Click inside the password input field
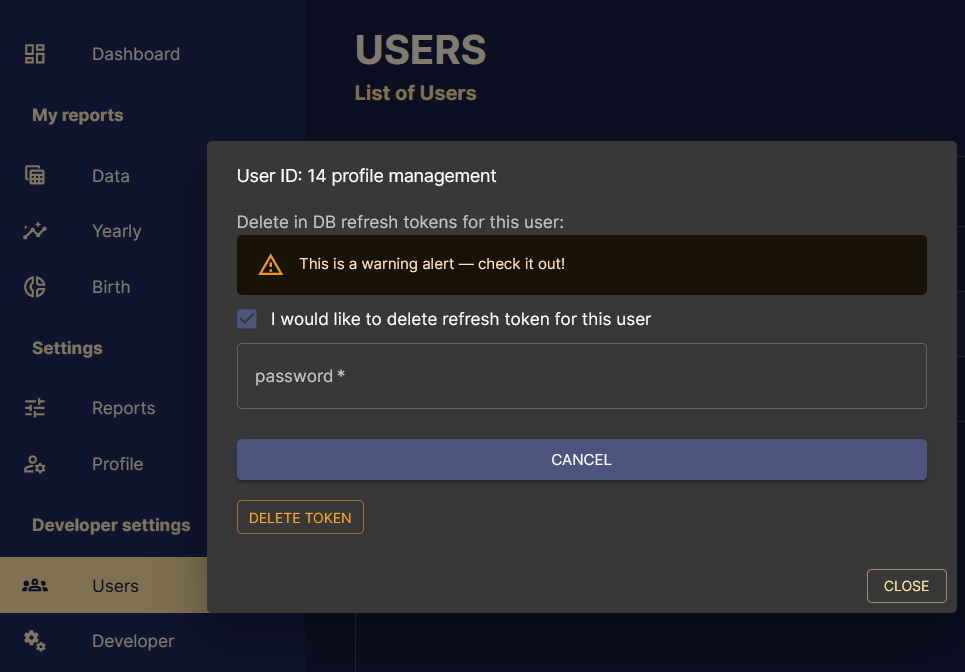 [x=581, y=375]
